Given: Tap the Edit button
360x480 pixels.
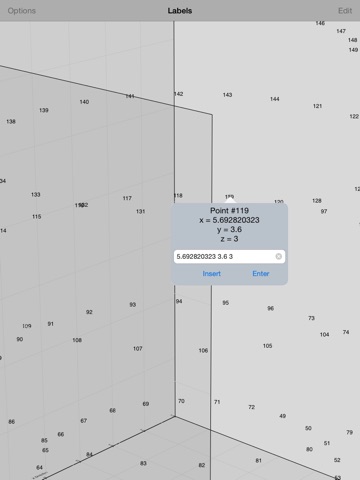Looking at the screenshot, I should [x=345, y=11].
